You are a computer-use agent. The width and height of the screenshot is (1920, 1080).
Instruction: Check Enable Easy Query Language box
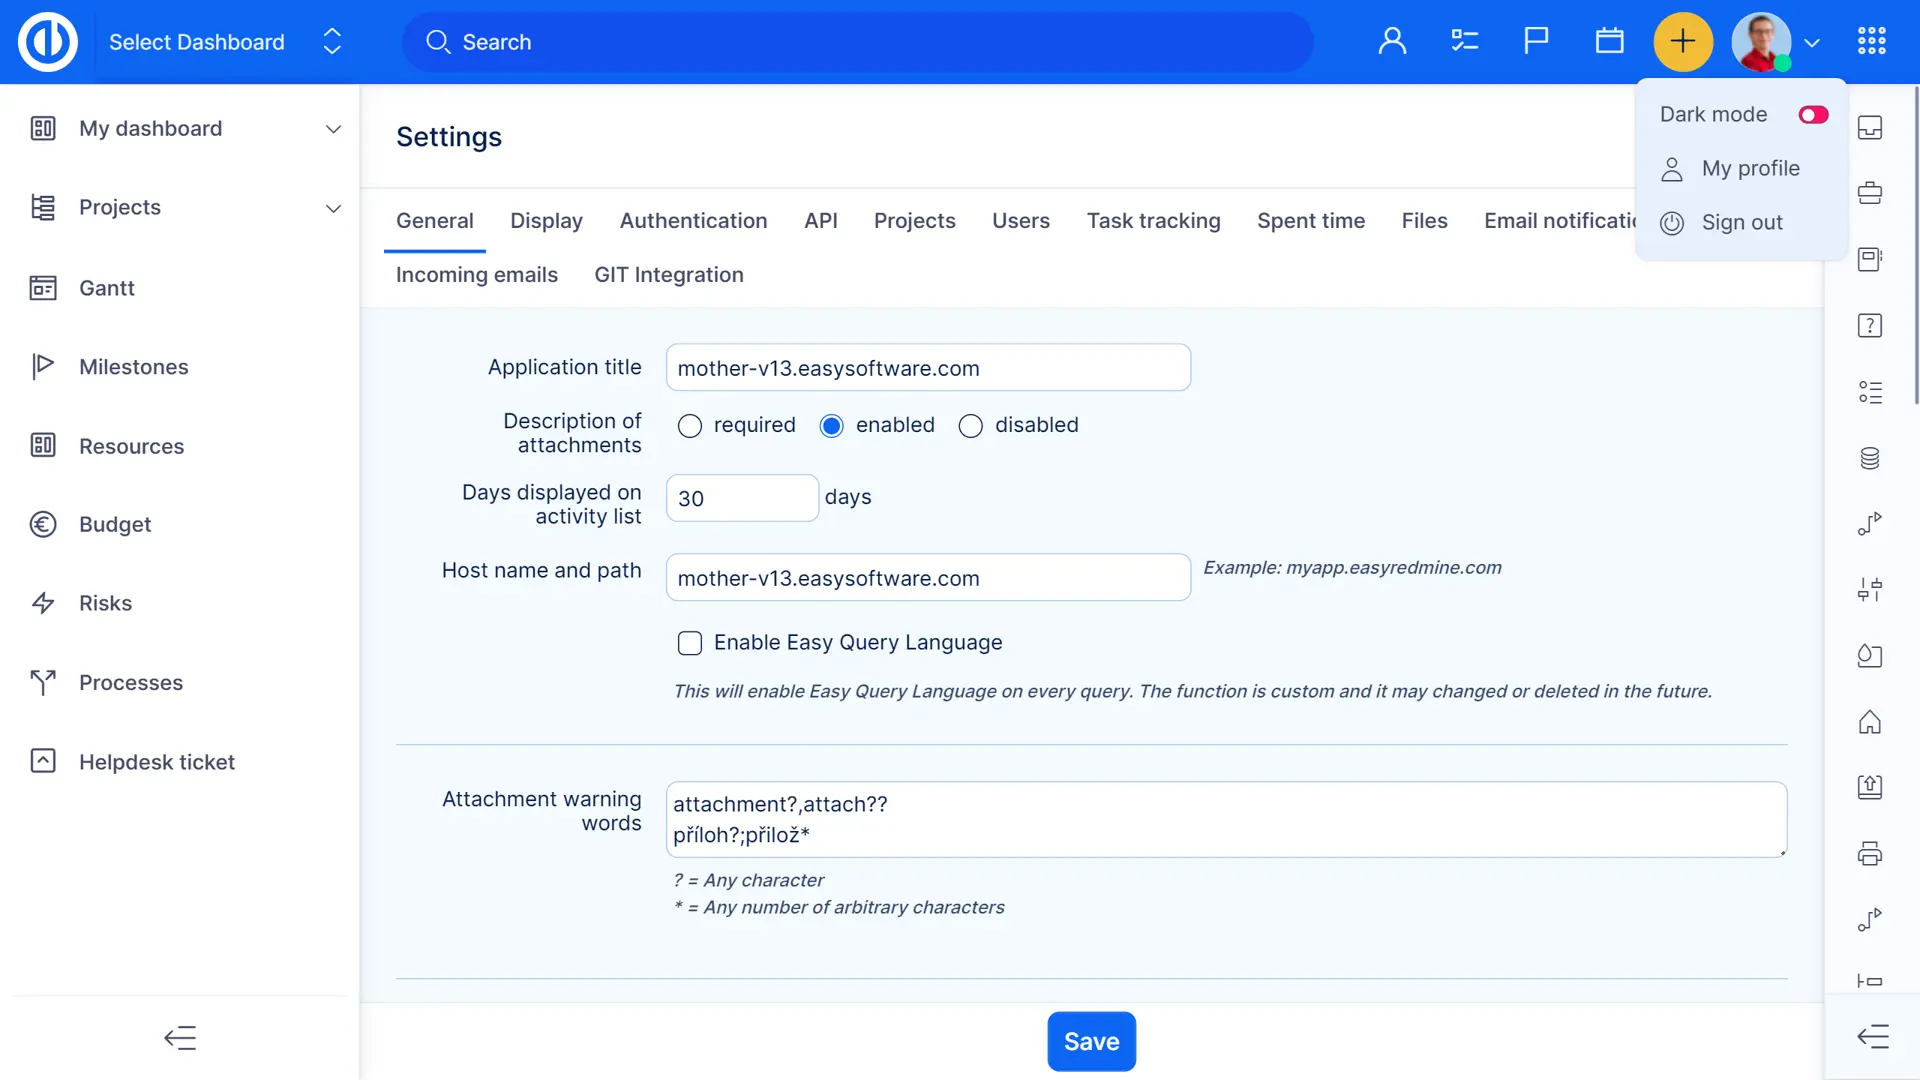tap(690, 643)
